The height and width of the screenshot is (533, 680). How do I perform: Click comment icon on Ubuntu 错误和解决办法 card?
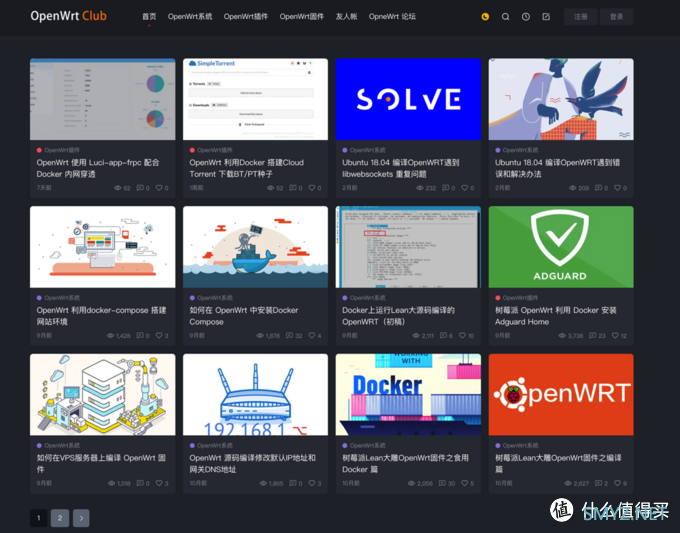click(598, 188)
